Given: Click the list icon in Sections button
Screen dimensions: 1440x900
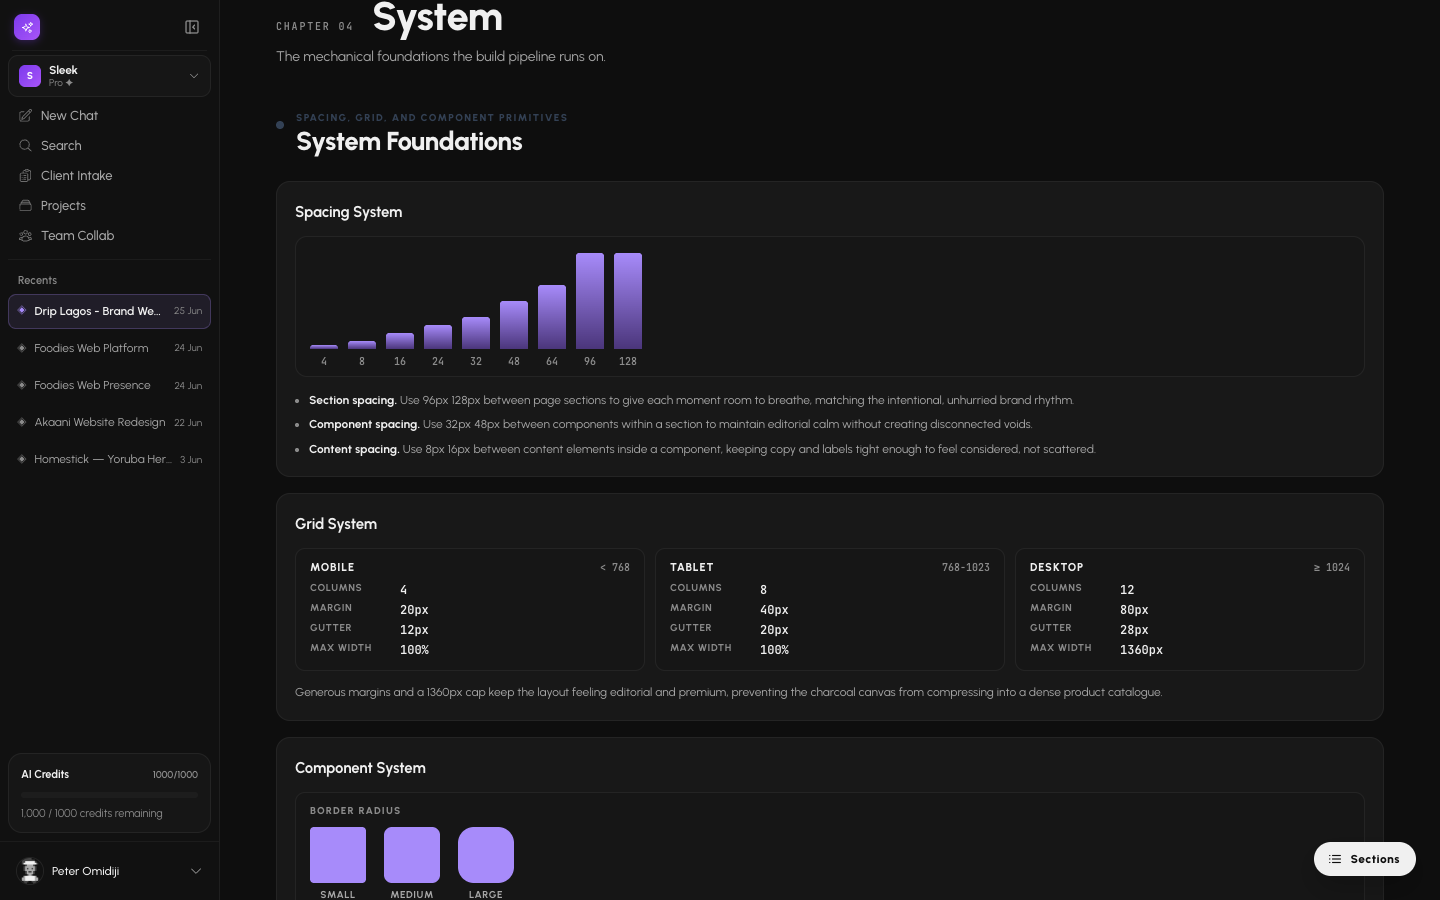Looking at the screenshot, I should click(x=1335, y=859).
